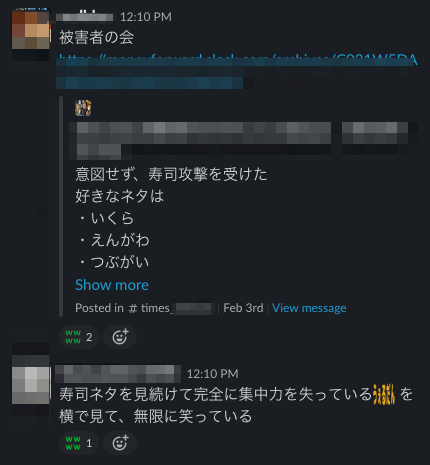
Task: Click the 被害者の会 message text
Action: (x=97, y=37)
